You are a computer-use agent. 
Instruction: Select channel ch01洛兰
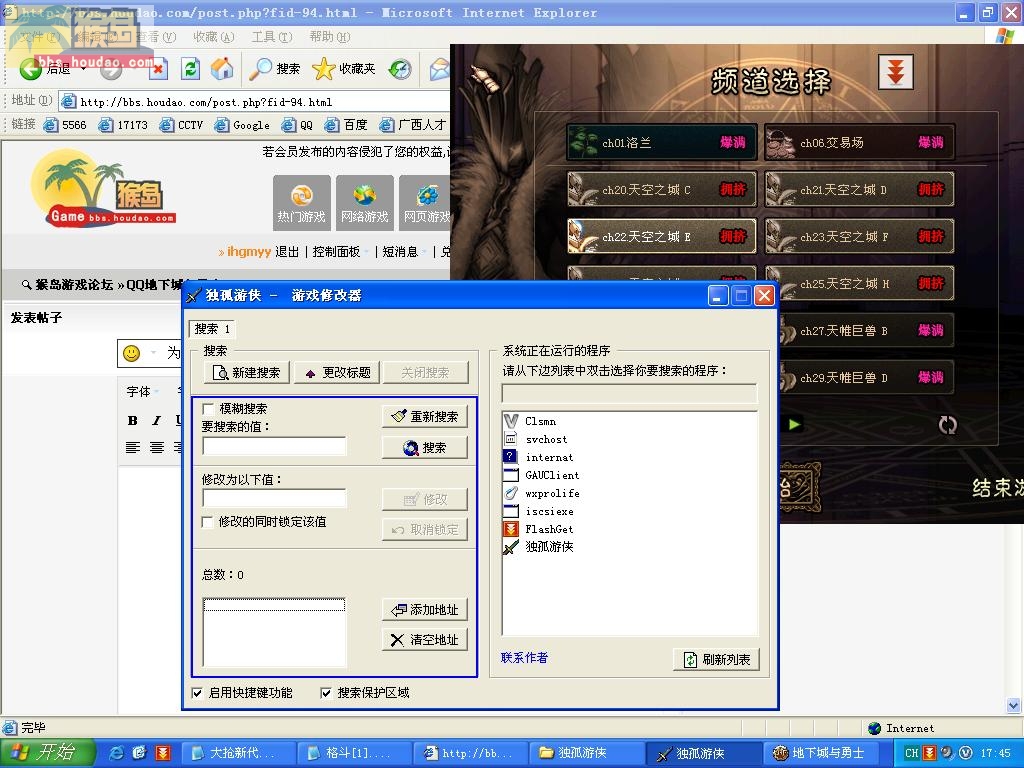pyautogui.click(x=662, y=142)
